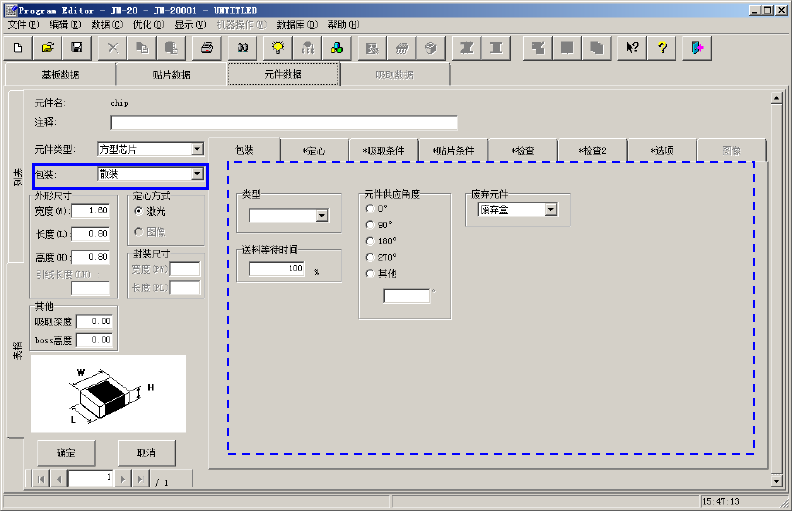
Task: Click the context help arrow icon
Action: (x=632, y=47)
